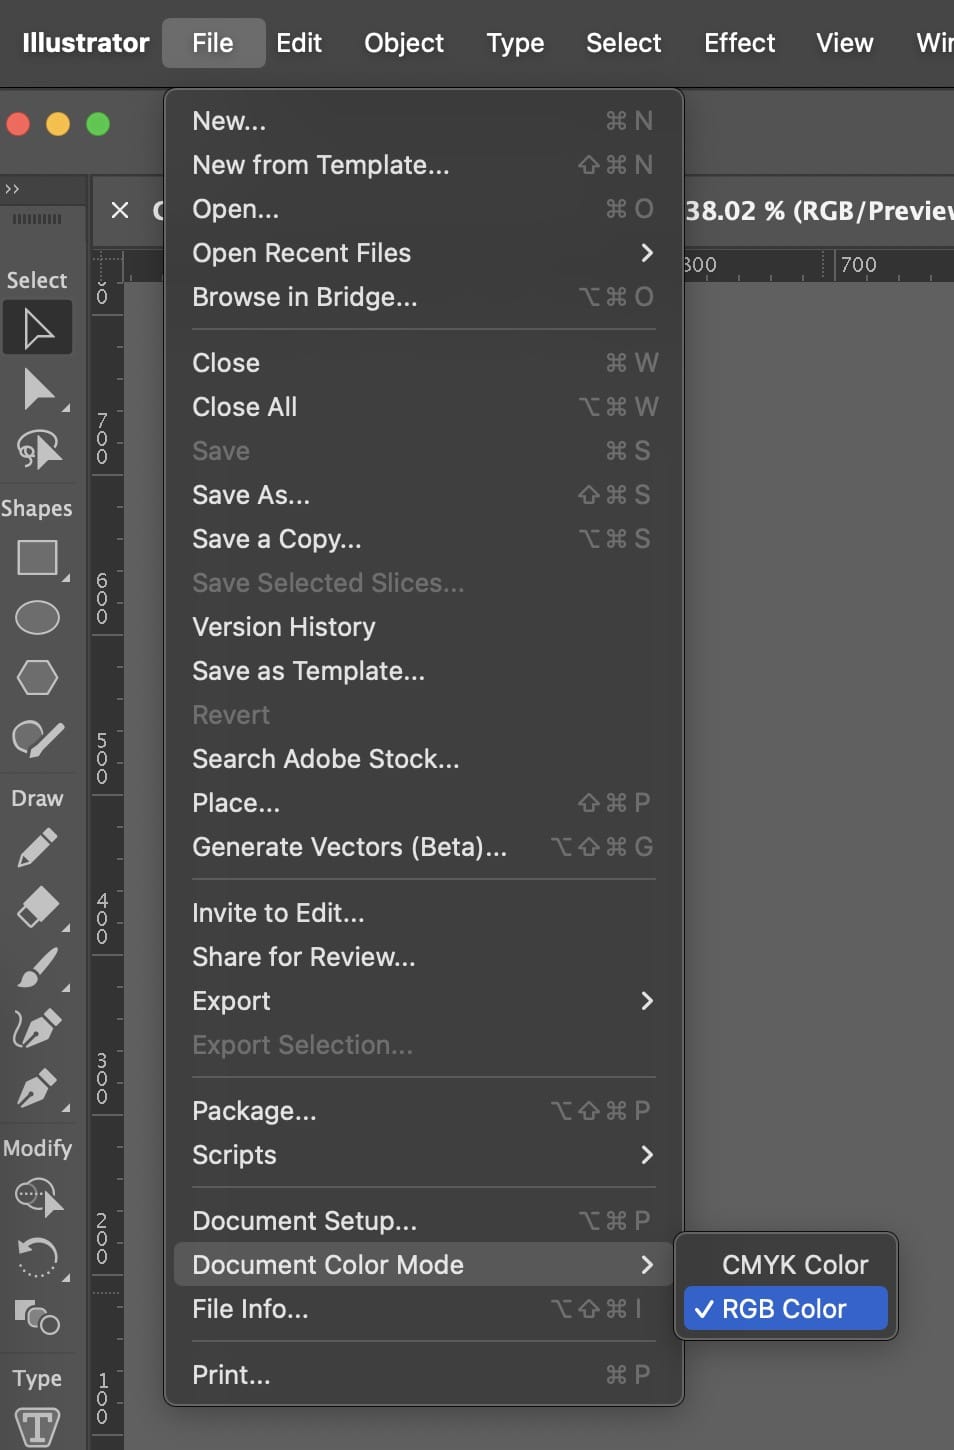Choose Save As... menu item
This screenshot has width=954, height=1450.
click(424, 495)
